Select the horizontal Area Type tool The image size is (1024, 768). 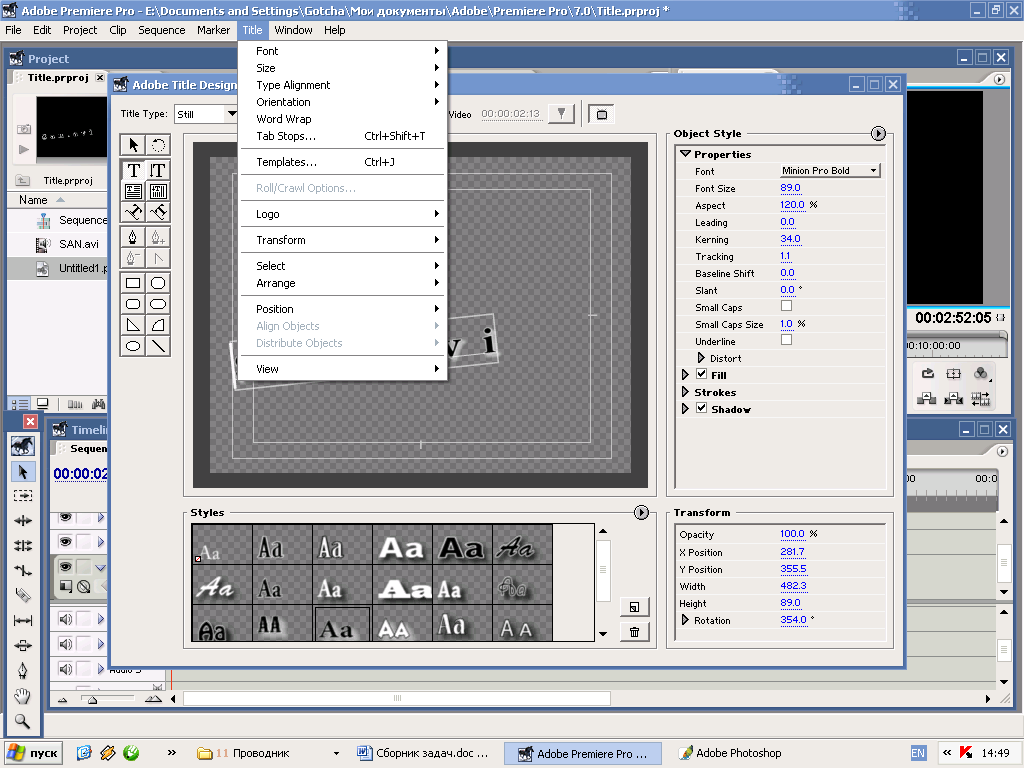(x=133, y=191)
